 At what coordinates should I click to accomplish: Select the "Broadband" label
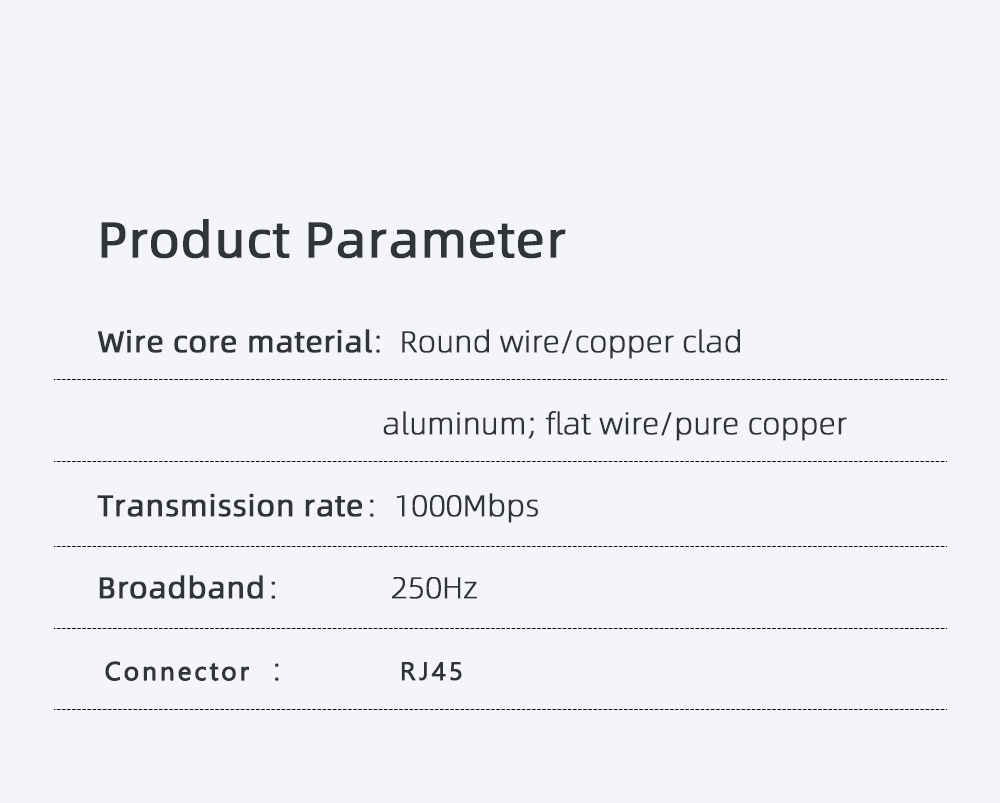pos(181,588)
